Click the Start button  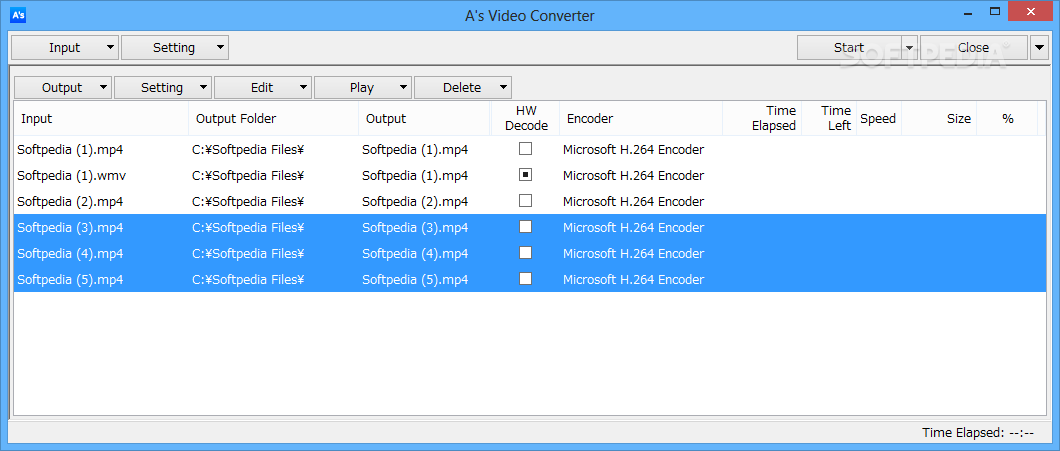(x=849, y=47)
